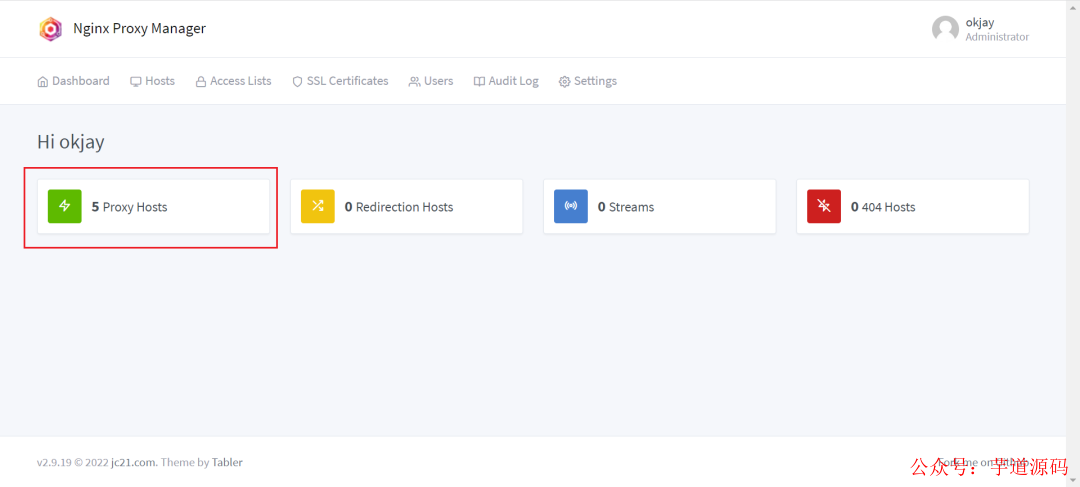Click the Dashboard home icon

[x=43, y=81]
